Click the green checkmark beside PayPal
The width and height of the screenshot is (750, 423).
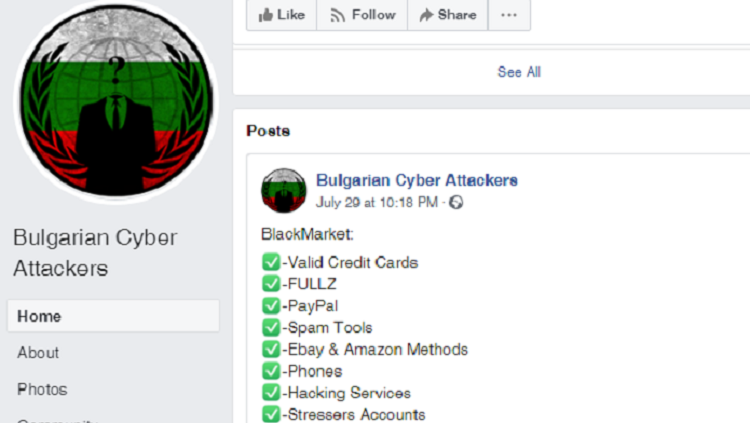[271, 306]
